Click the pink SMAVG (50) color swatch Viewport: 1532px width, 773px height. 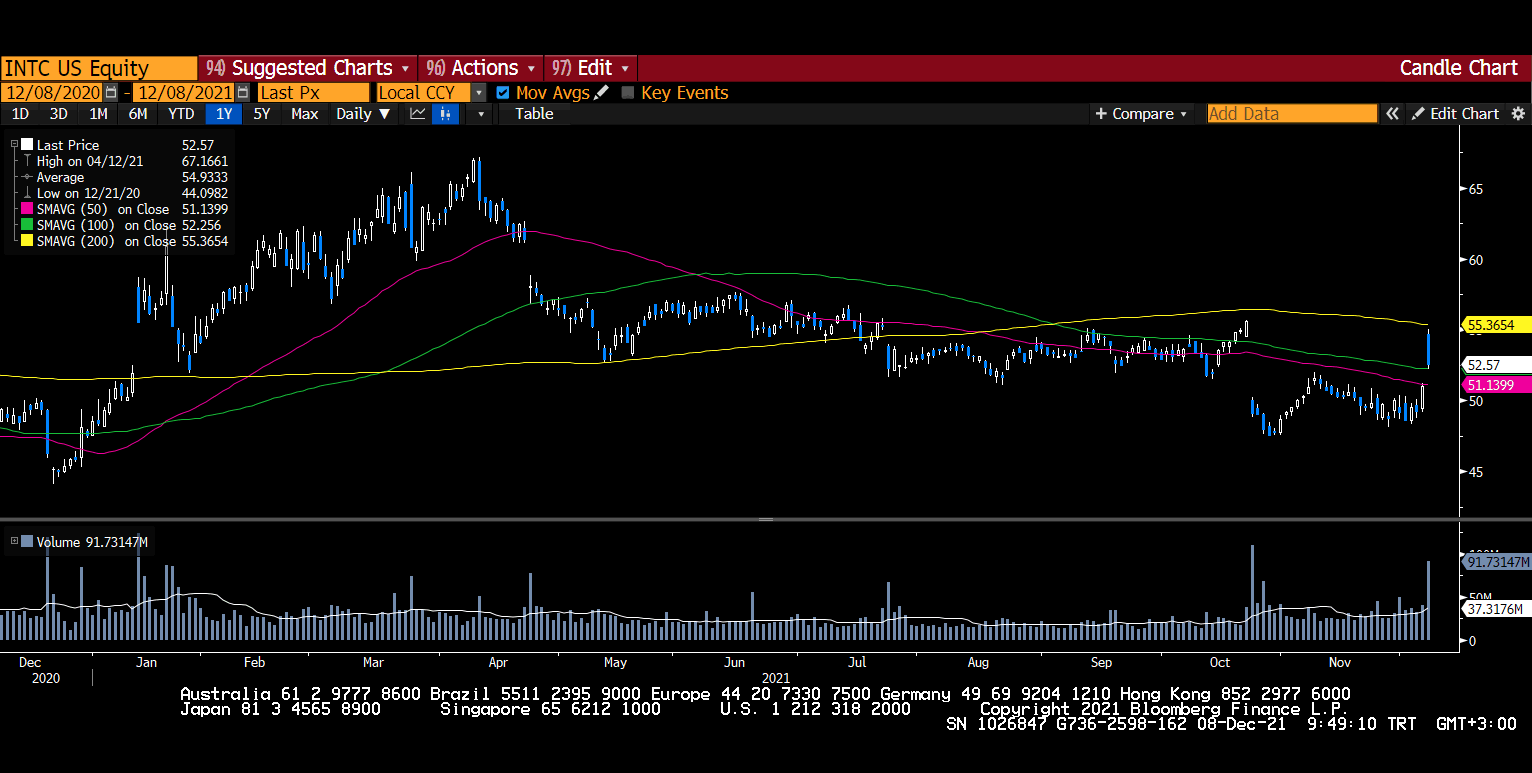point(28,209)
